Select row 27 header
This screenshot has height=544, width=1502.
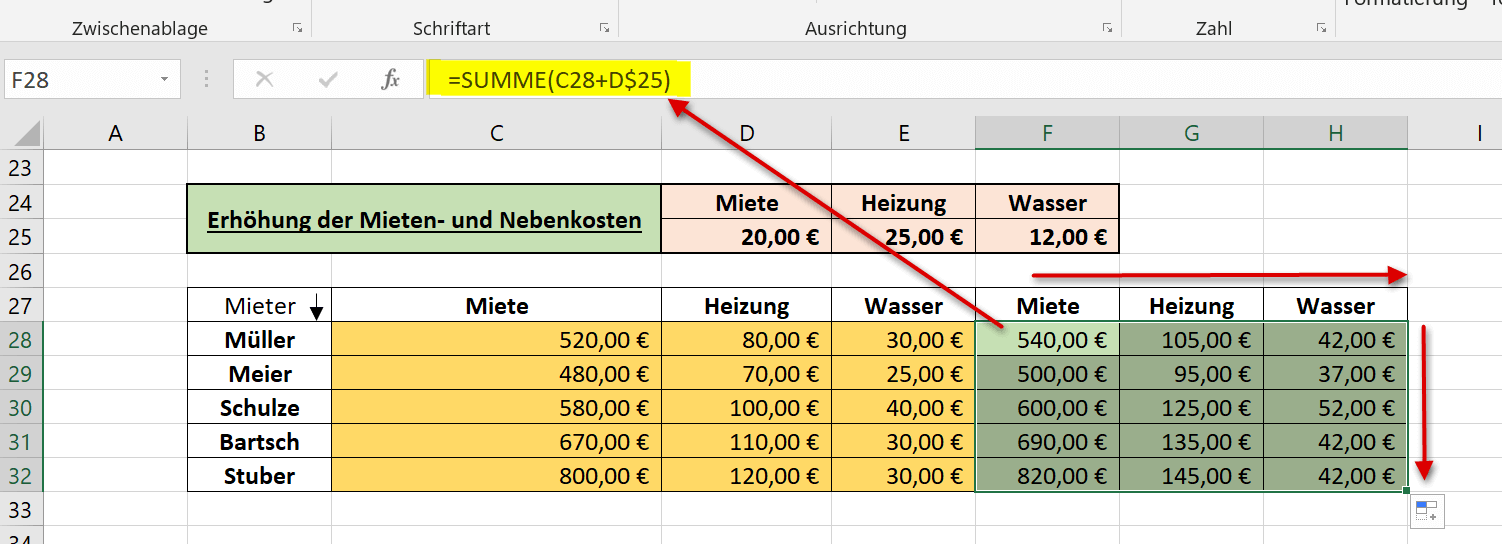tap(21, 305)
